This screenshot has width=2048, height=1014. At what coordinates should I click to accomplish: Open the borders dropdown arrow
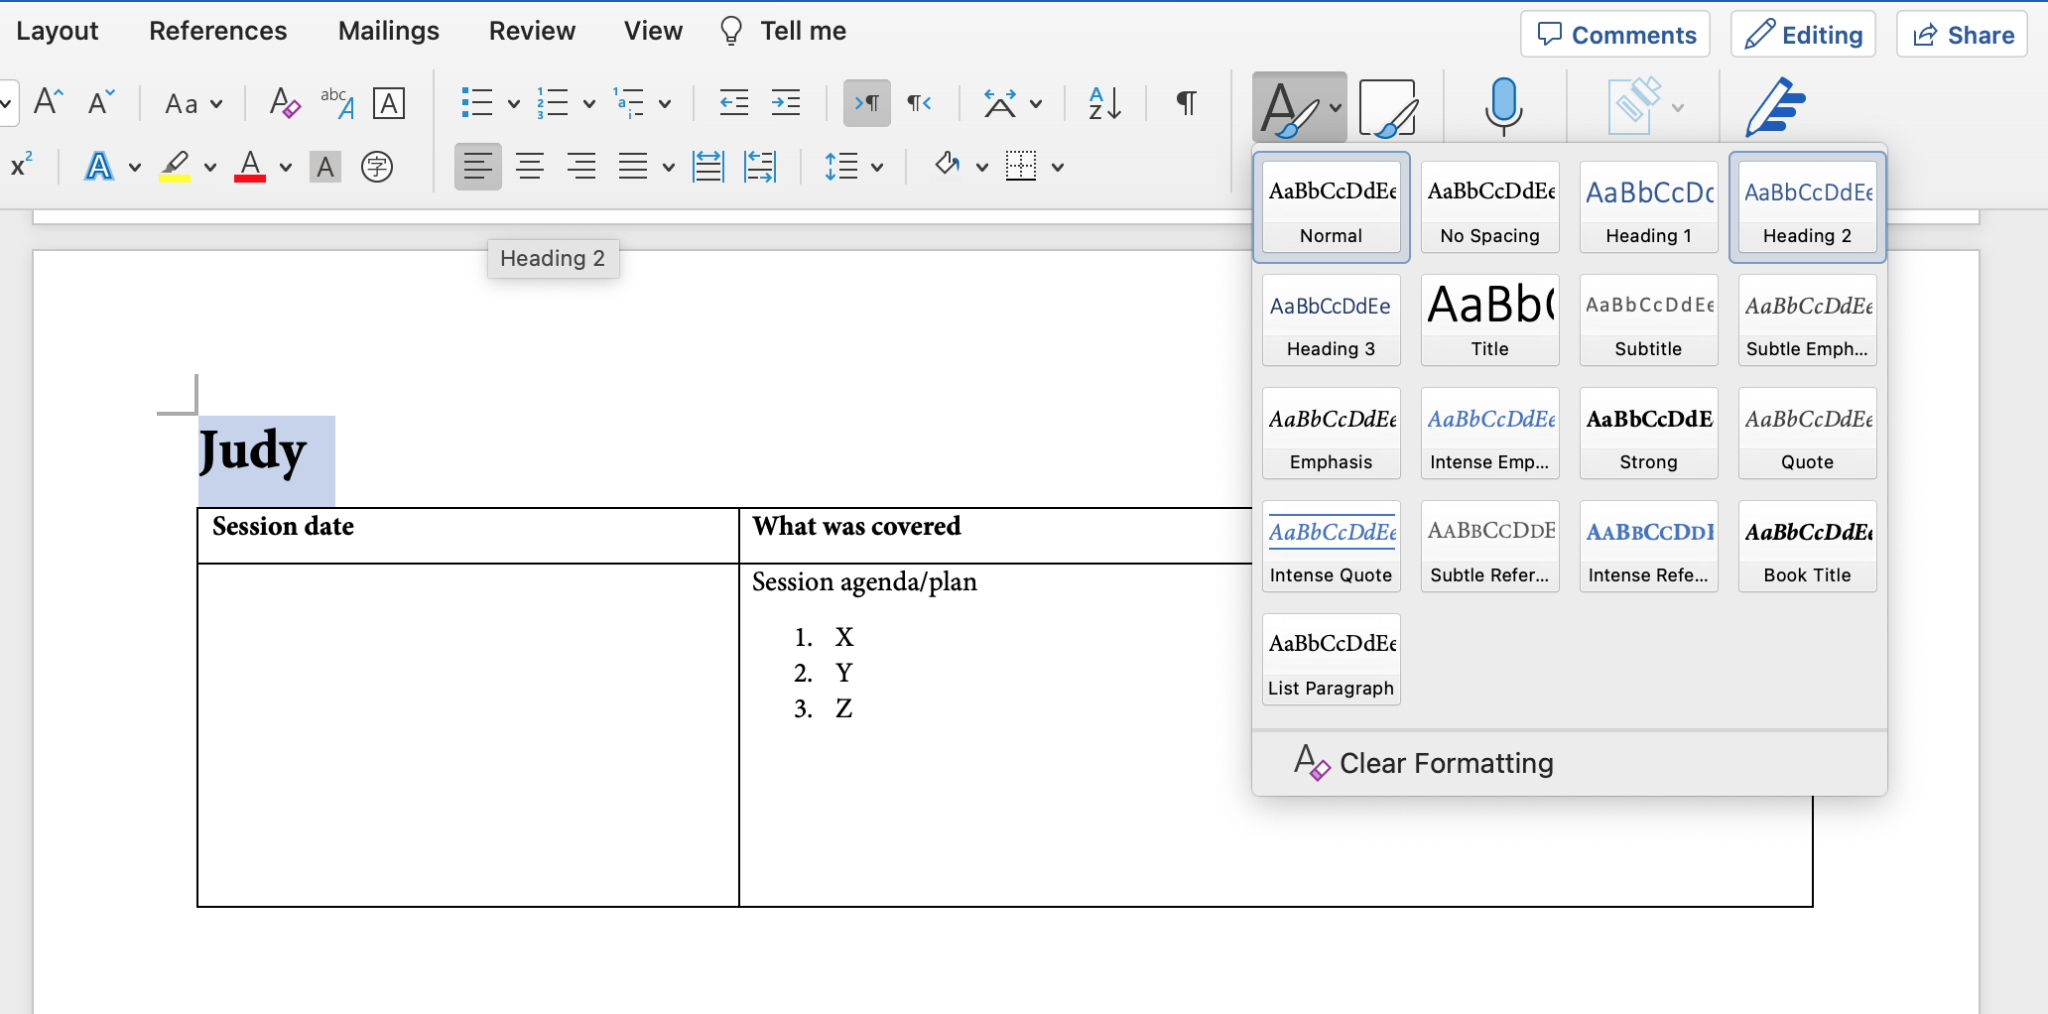(x=1057, y=166)
